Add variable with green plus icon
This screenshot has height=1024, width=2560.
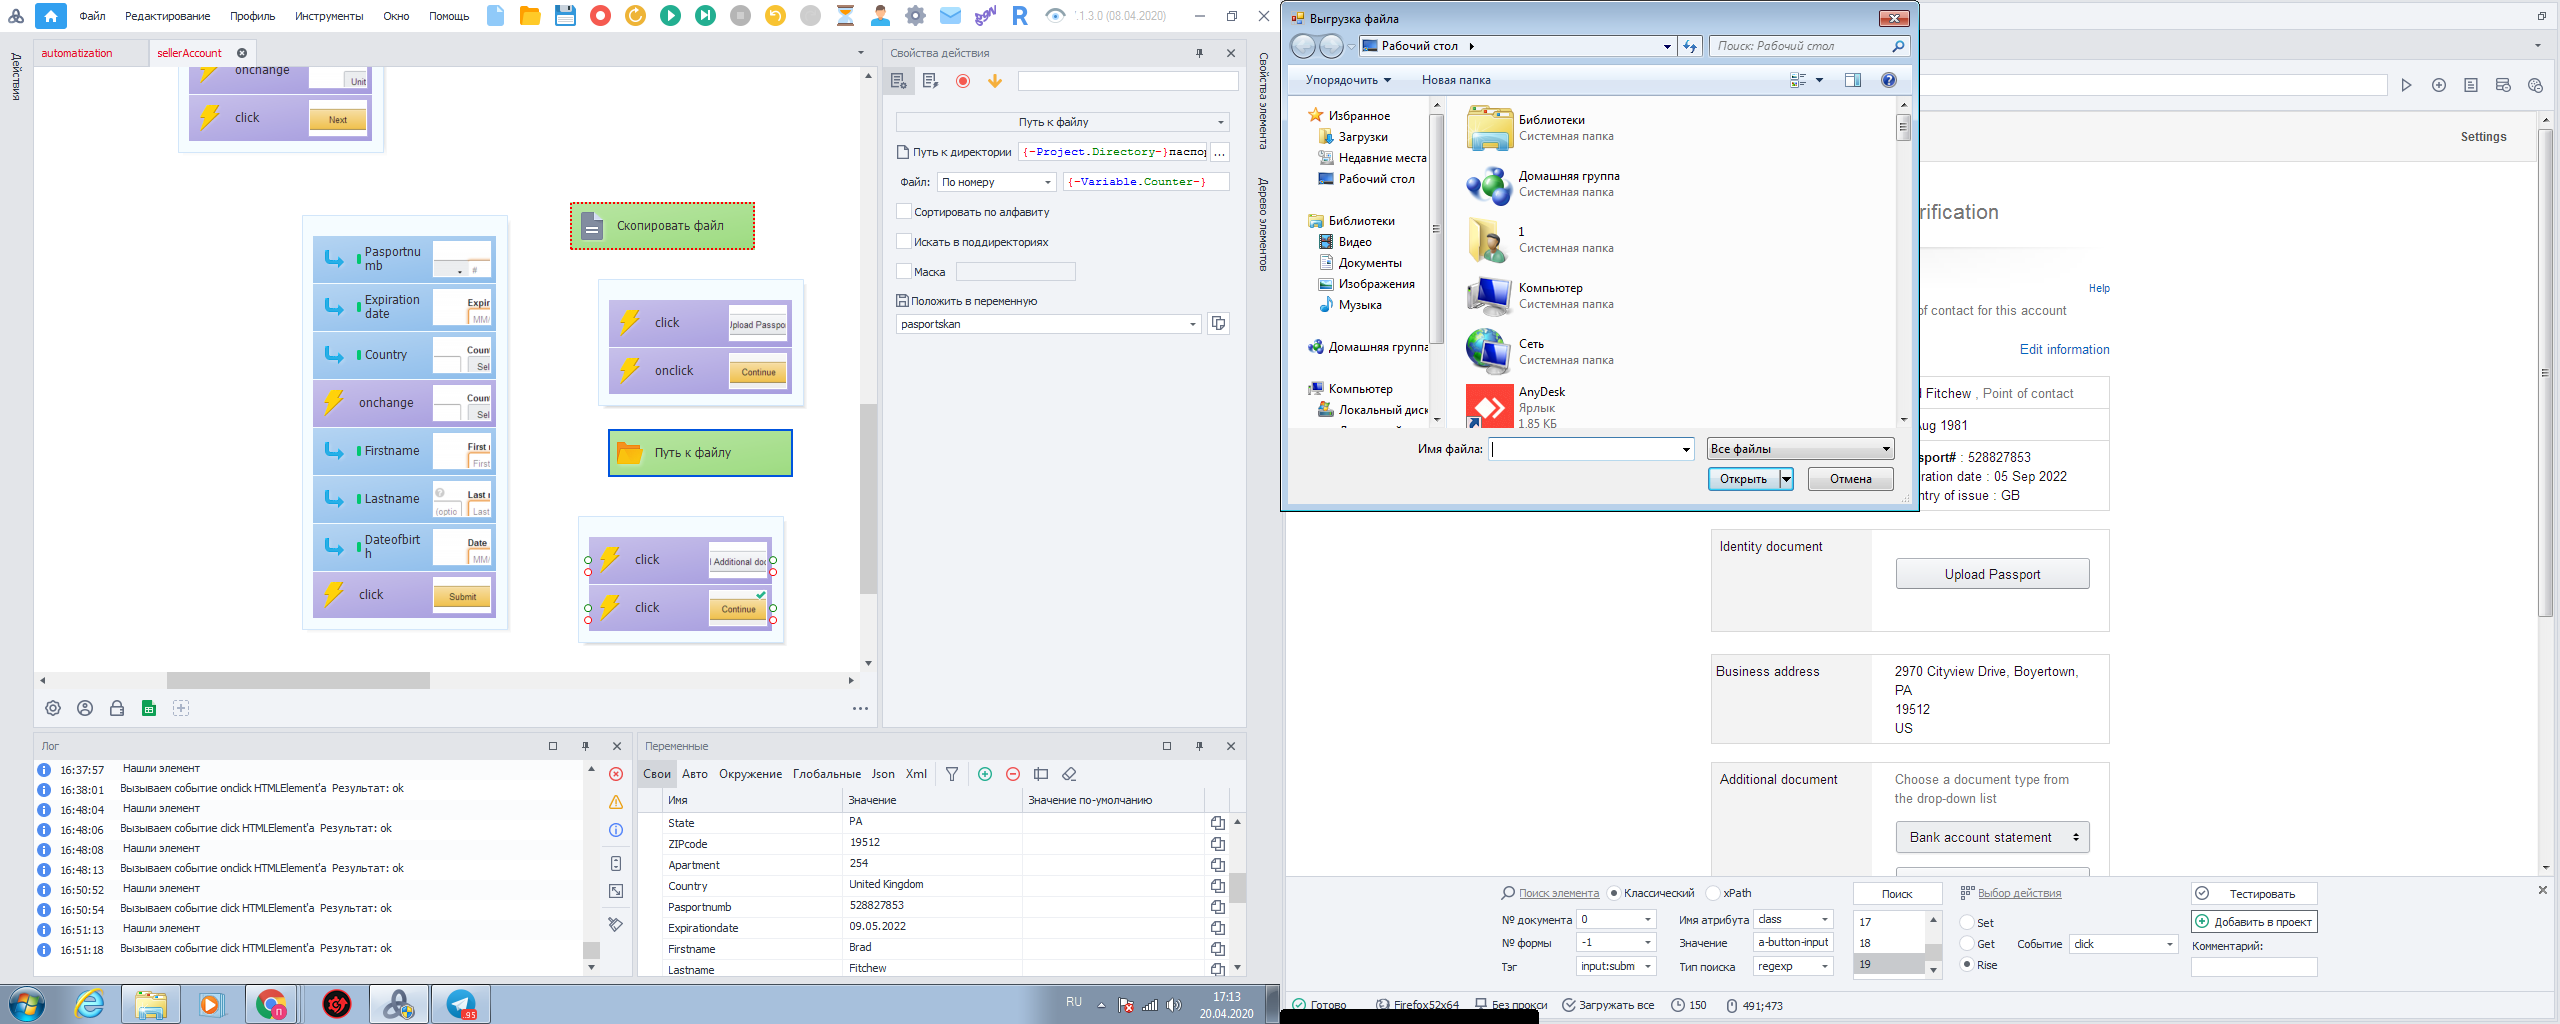click(x=985, y=774)
